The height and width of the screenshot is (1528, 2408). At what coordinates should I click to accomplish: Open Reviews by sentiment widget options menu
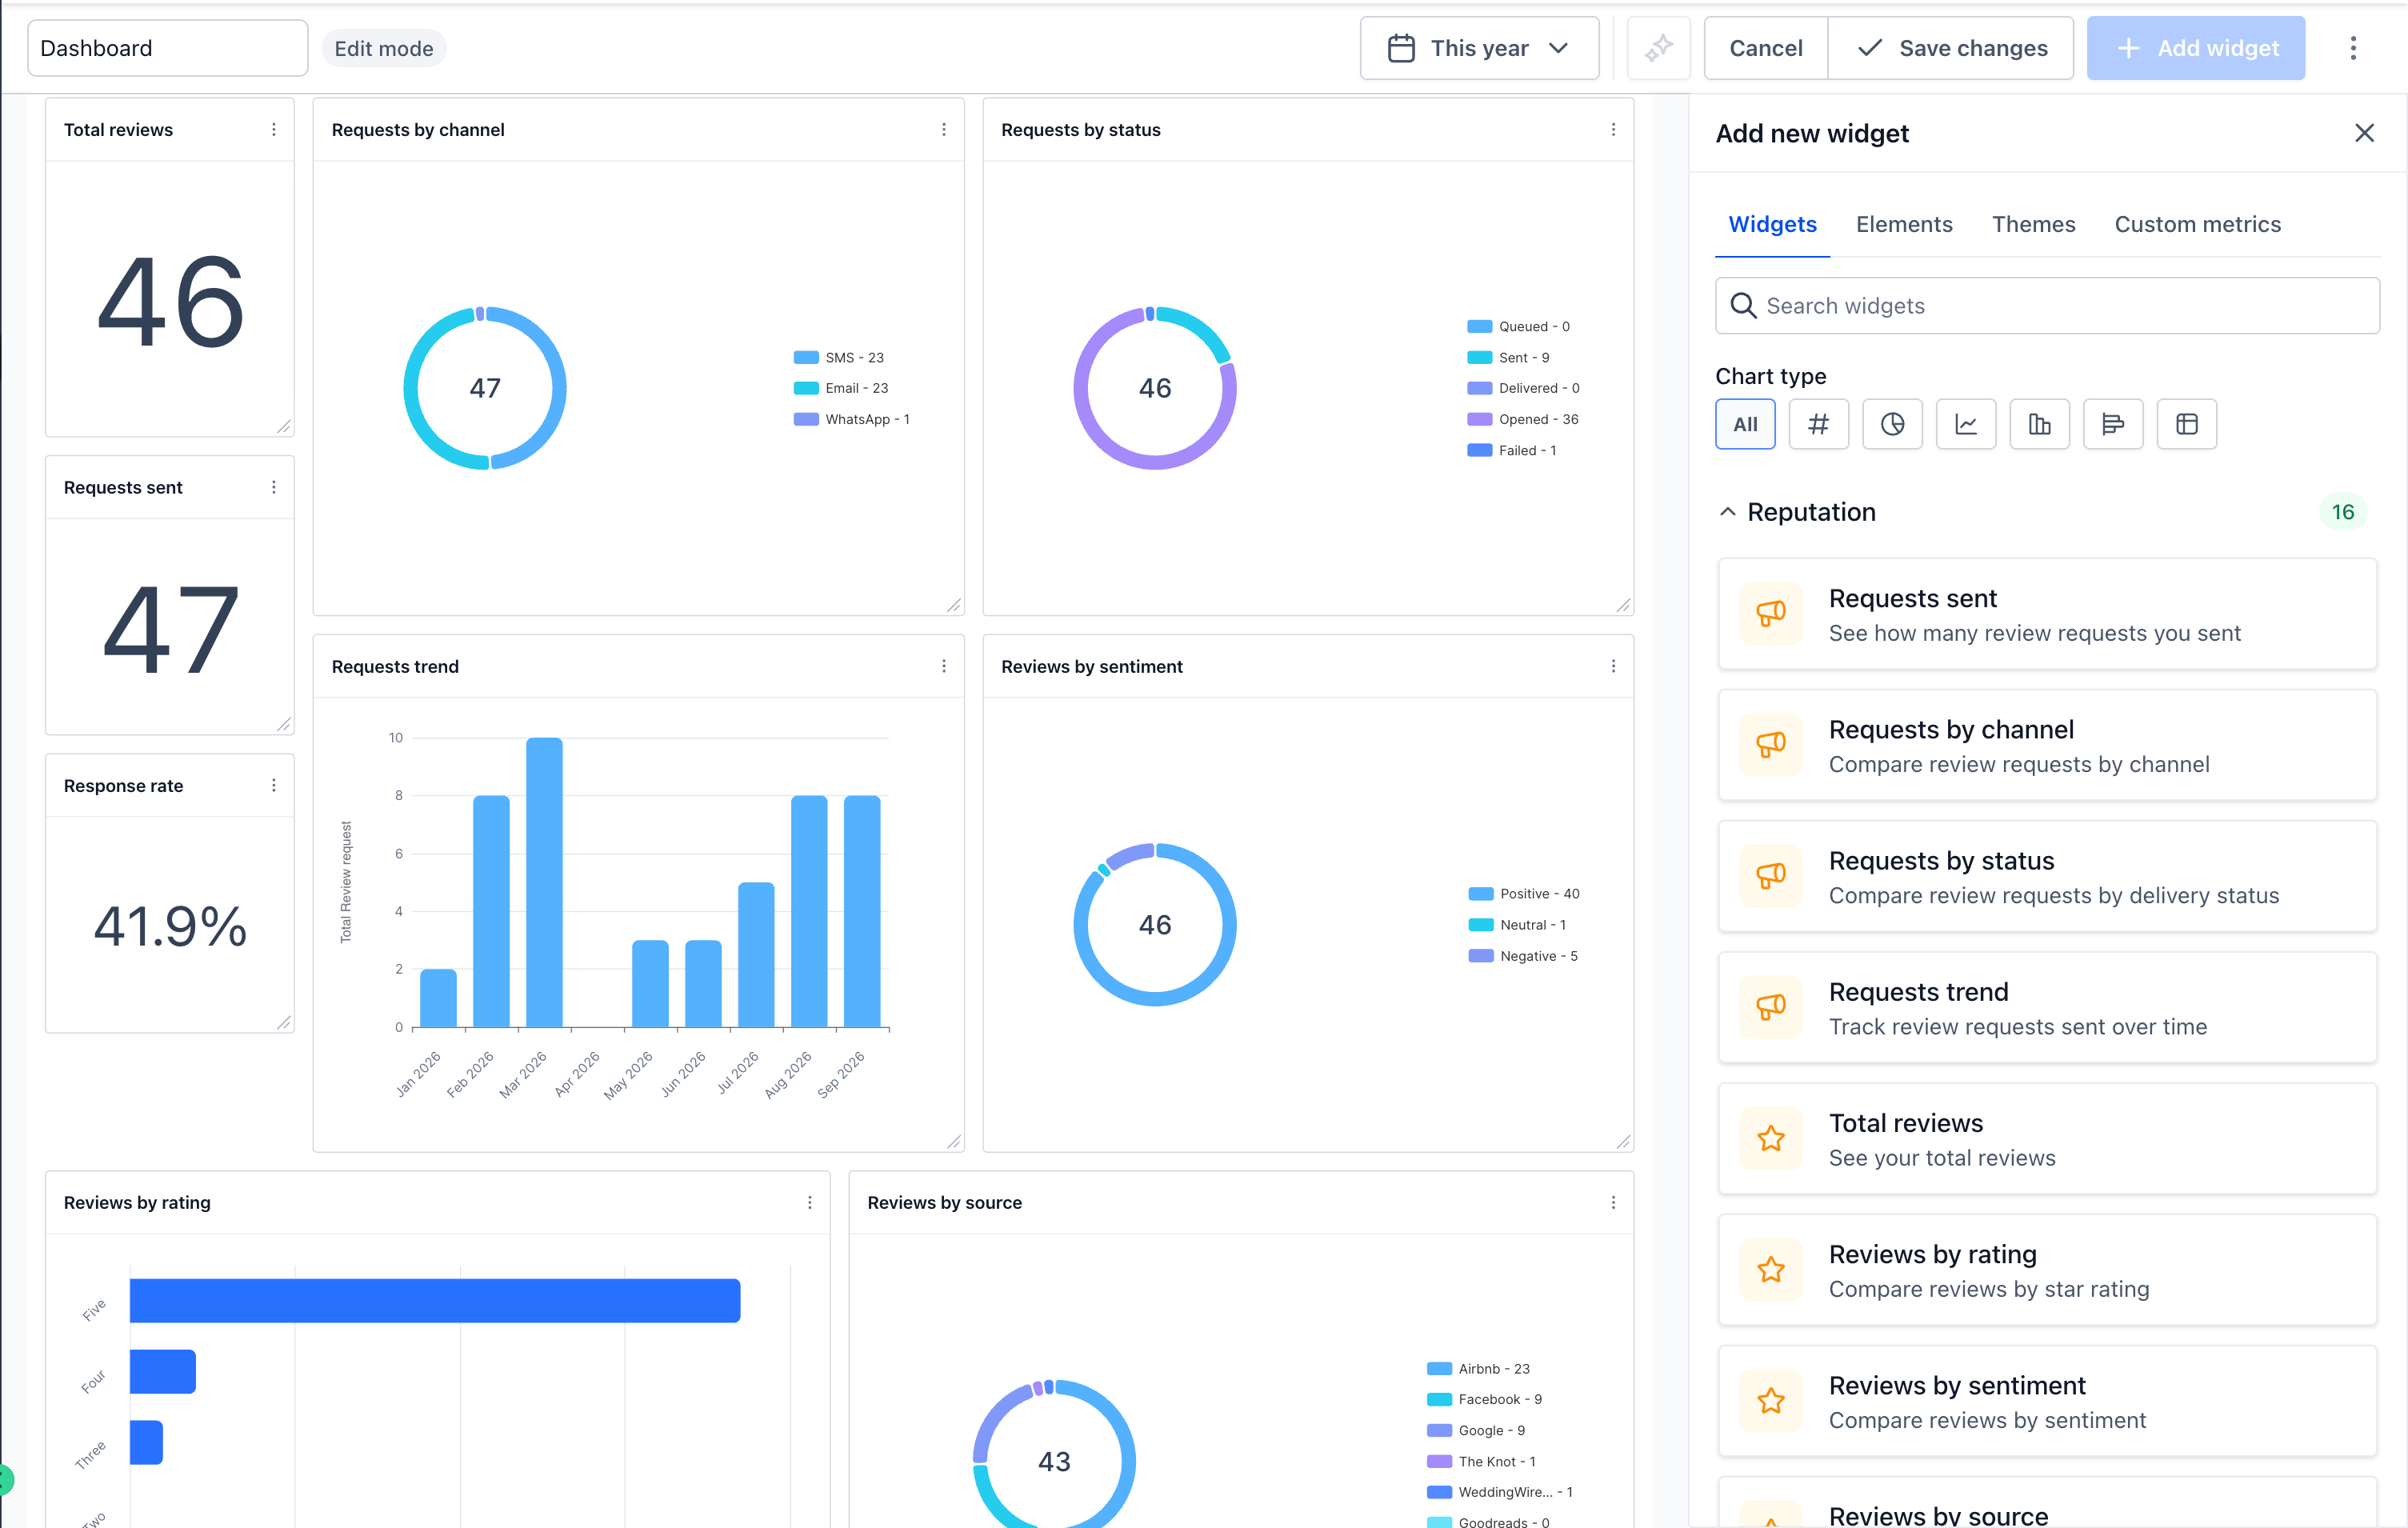coord(1613,666)
